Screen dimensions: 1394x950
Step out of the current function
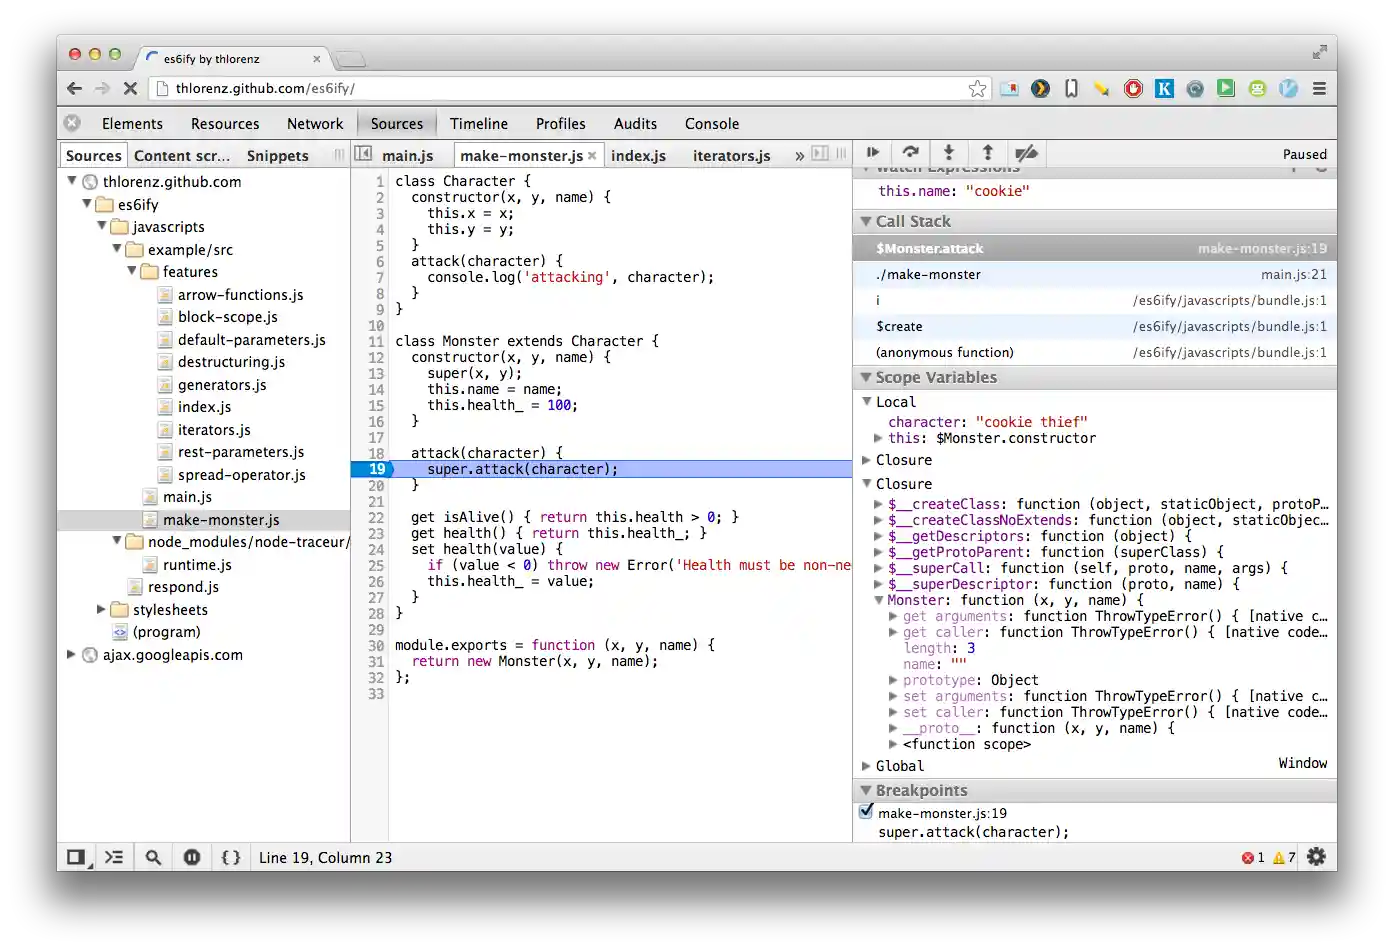click(x=988, y=153)
